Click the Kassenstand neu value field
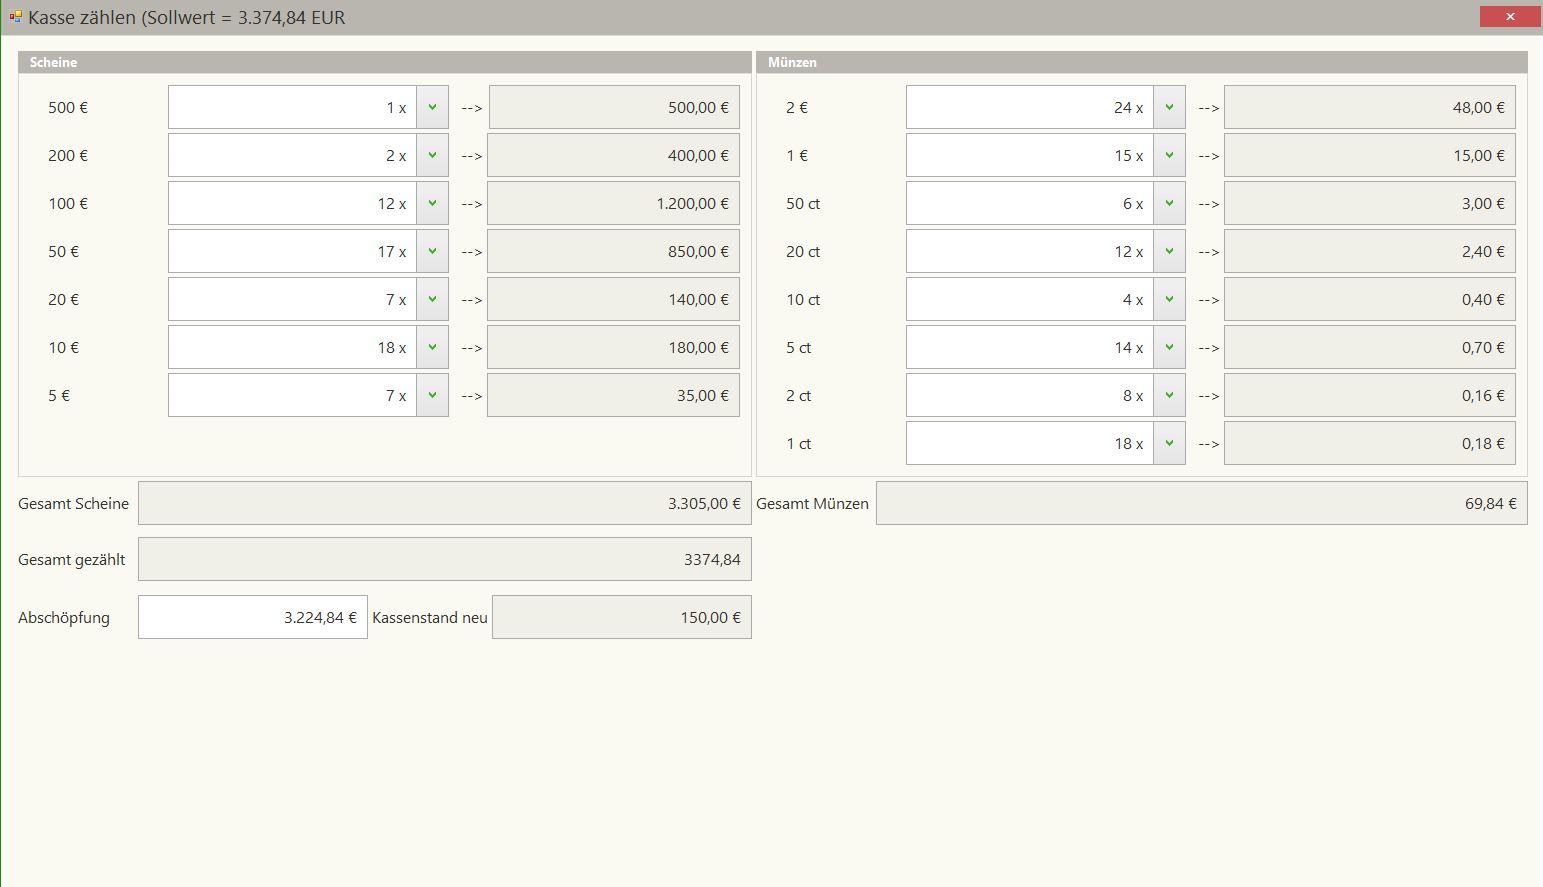The height and width of the screenshot is (887, 1543). [x=621, y=617]
